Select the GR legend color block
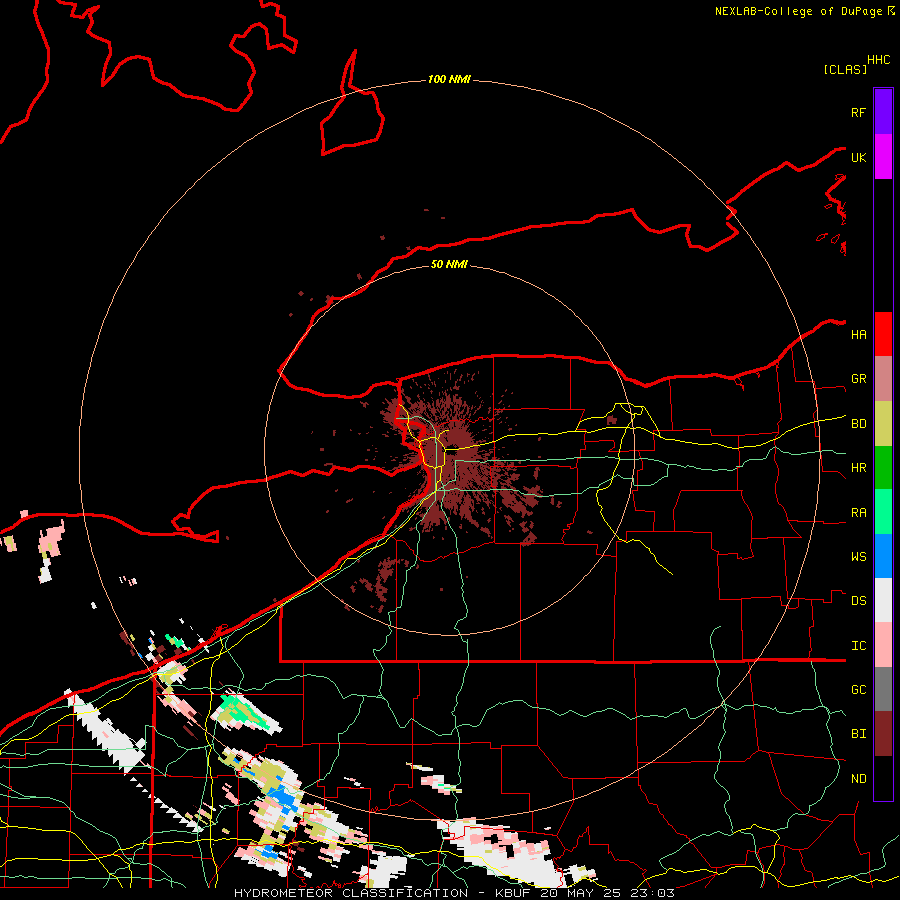The image size is (900, 900). click(x=883, y=379)
